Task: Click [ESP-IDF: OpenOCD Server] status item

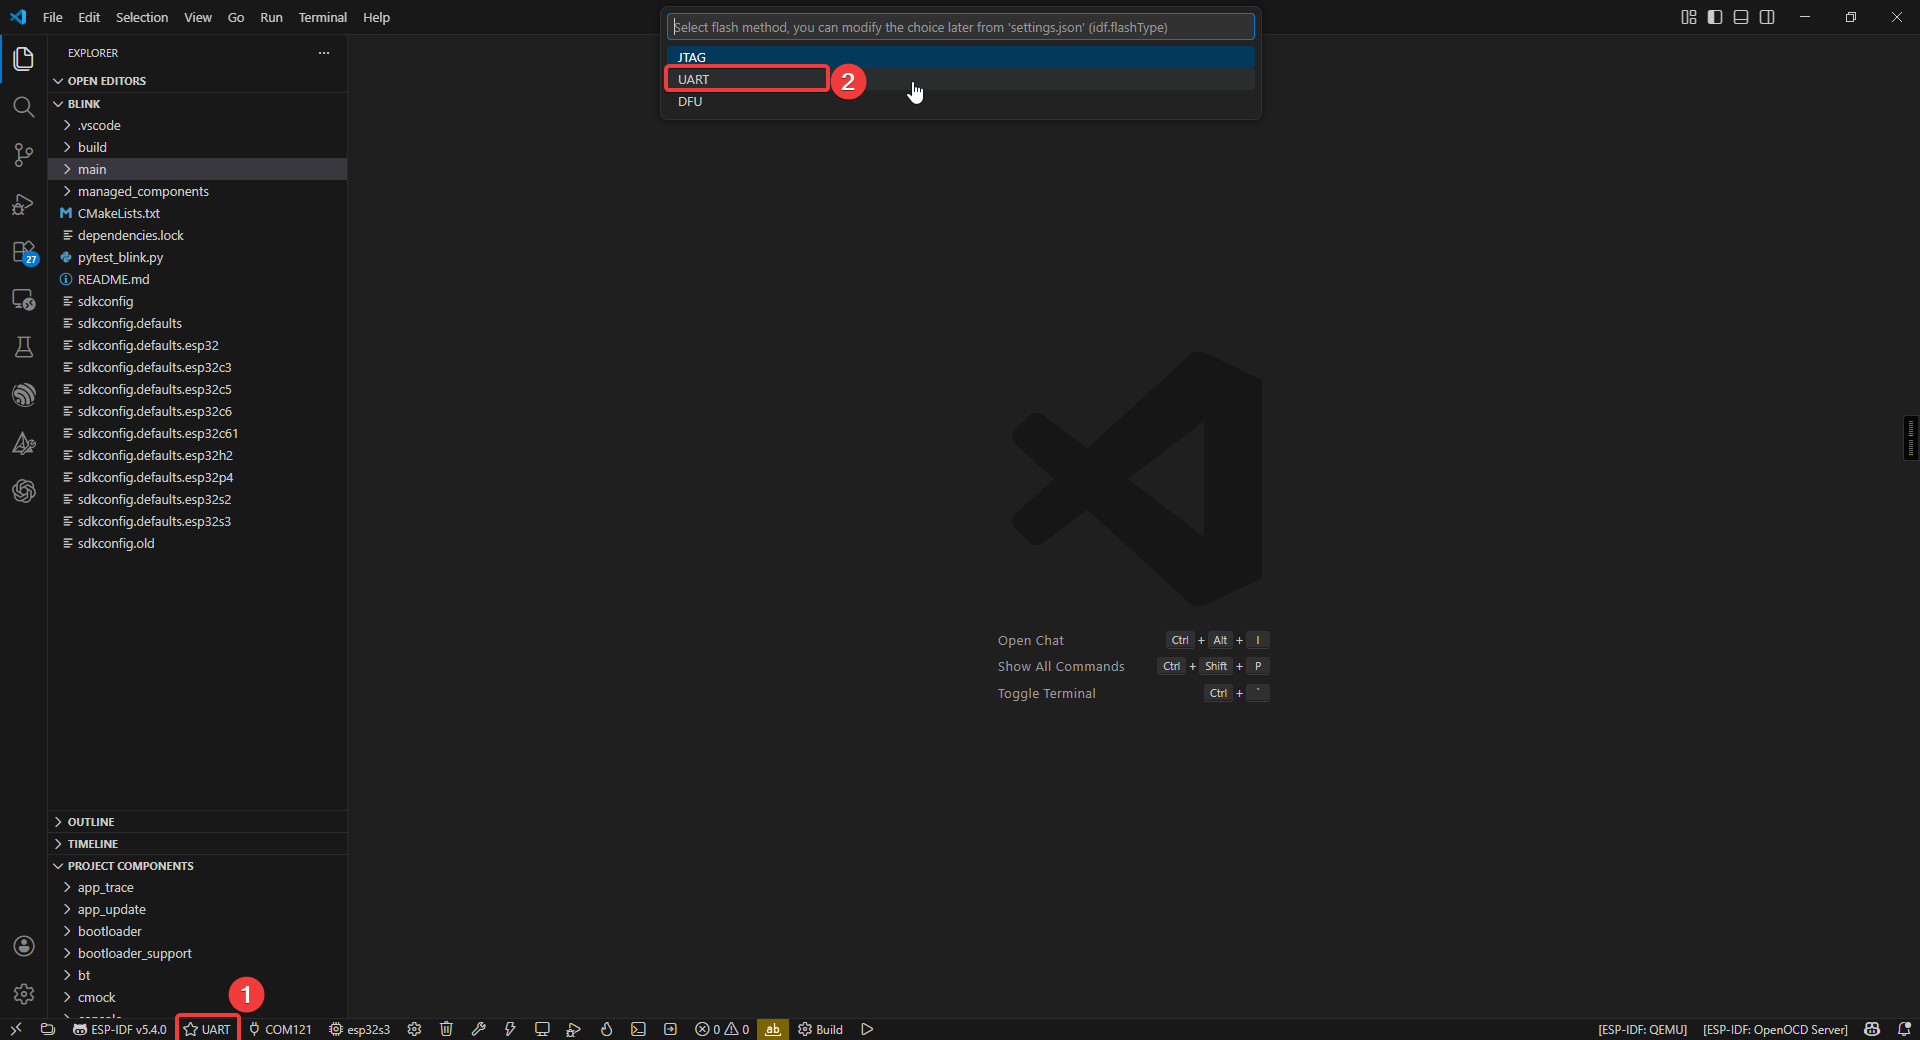Action: (1775, 1029)
